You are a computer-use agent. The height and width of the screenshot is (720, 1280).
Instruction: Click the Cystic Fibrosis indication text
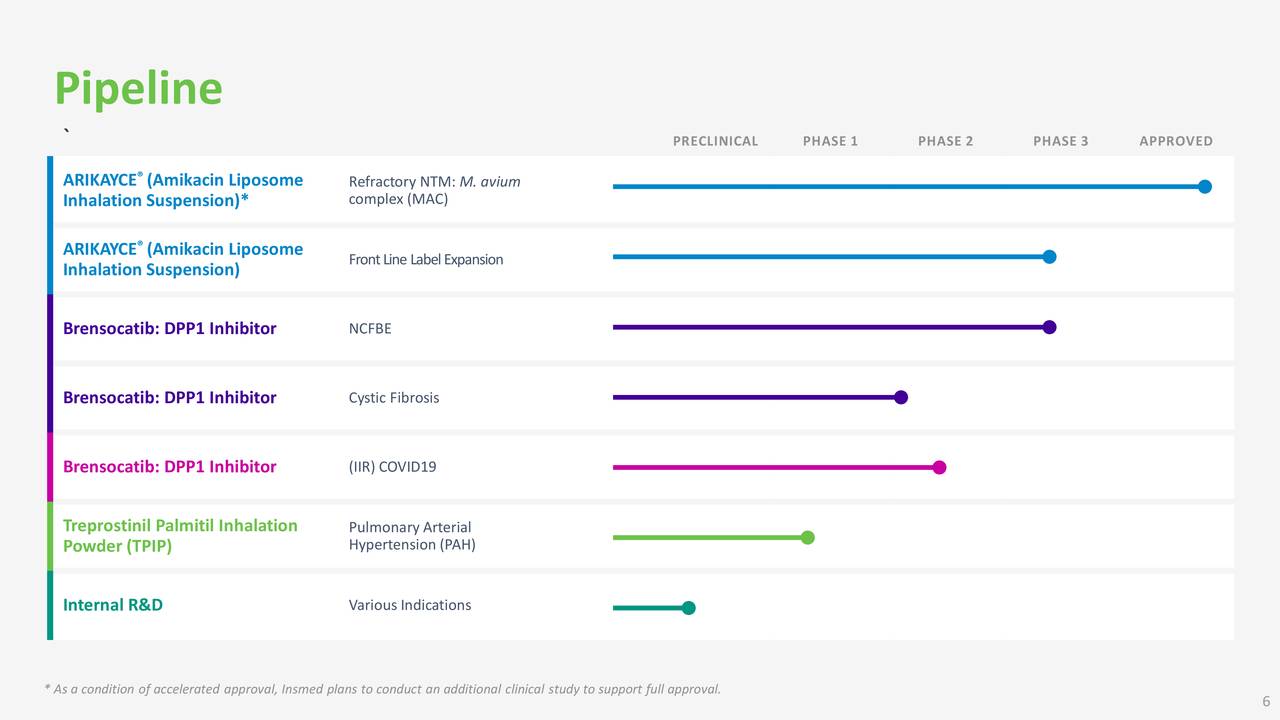click(x=393, y=397)
